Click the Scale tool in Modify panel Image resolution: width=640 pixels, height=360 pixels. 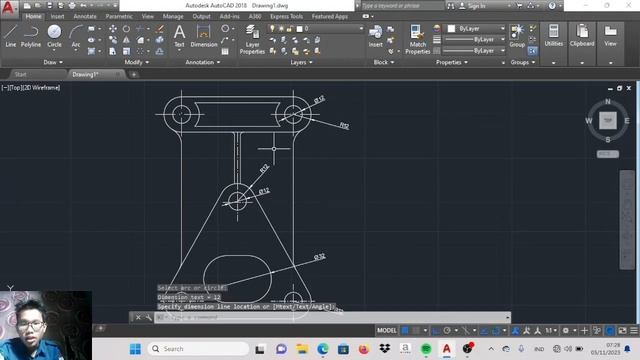click(x=127, y=51)
